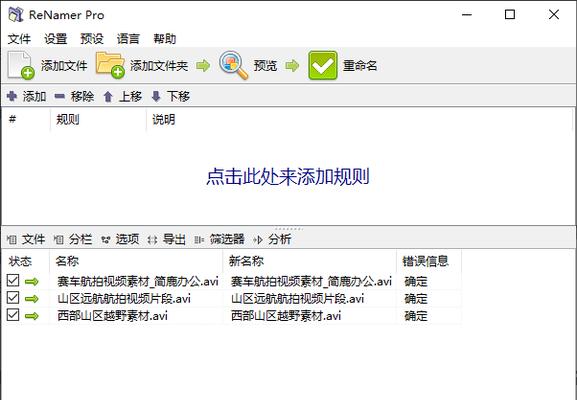Open the 文件 dropdown in the files toolbar
The height and width of the screenshot is (400, 577).
(x=26, y=240)
